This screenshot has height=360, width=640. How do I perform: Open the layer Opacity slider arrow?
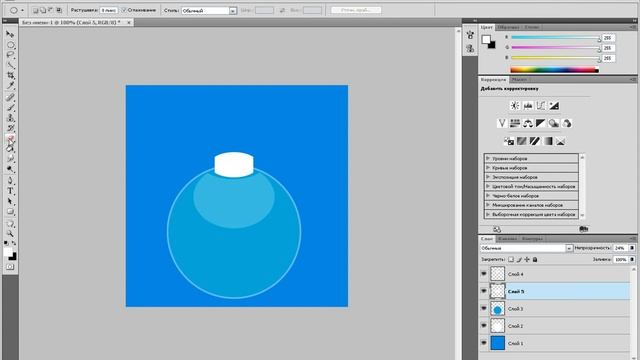coord(632,248)
